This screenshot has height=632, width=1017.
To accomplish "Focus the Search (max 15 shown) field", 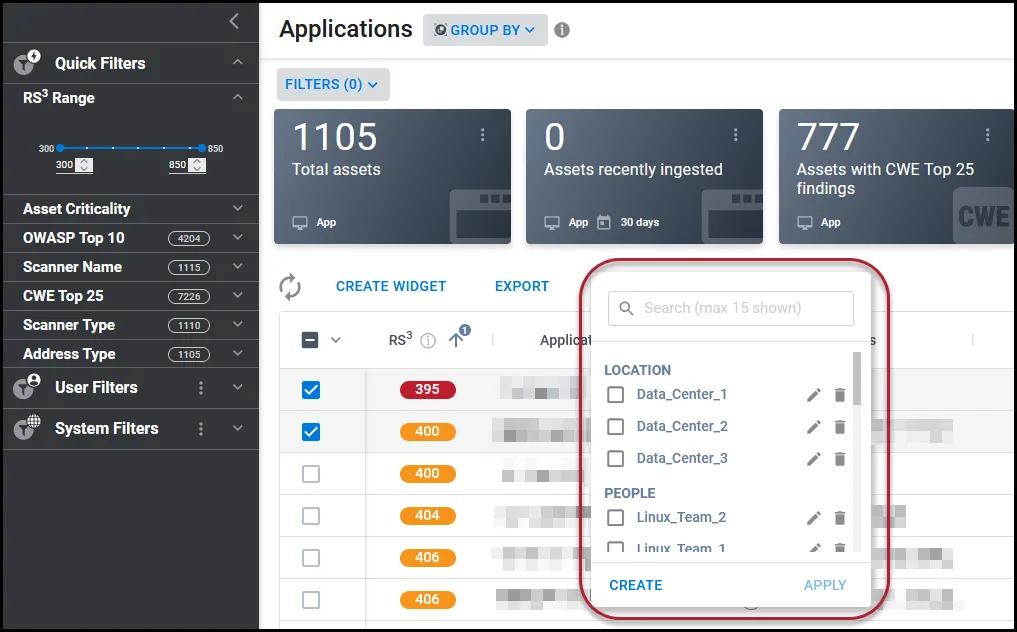I will [x=730, y=308].
